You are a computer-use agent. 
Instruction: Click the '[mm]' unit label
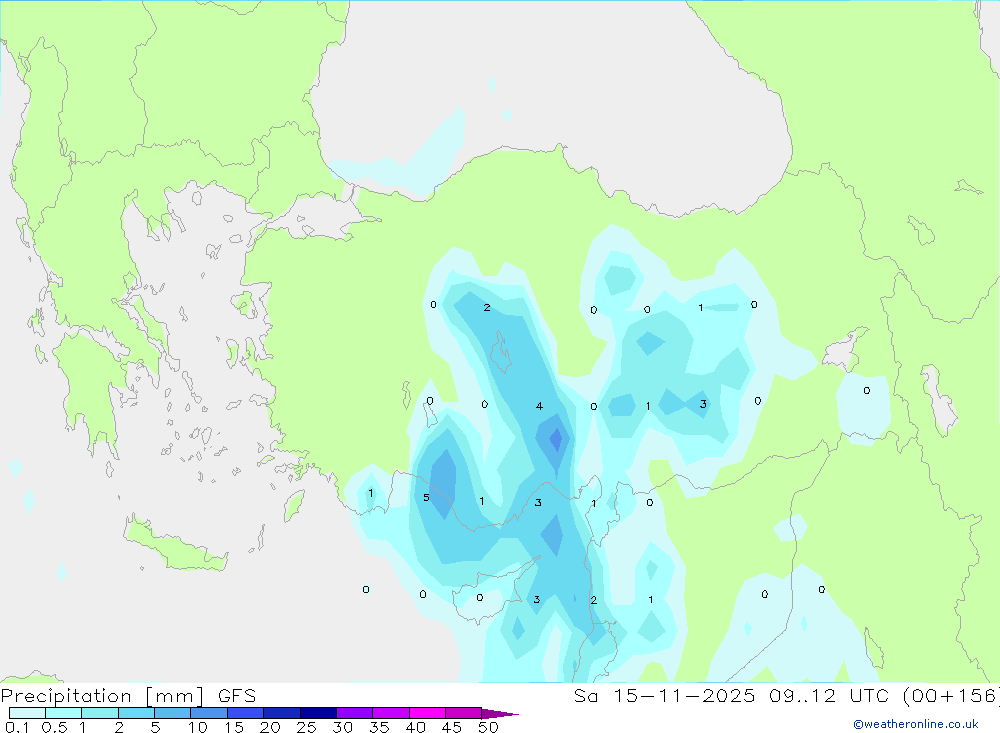click(175, 695)
